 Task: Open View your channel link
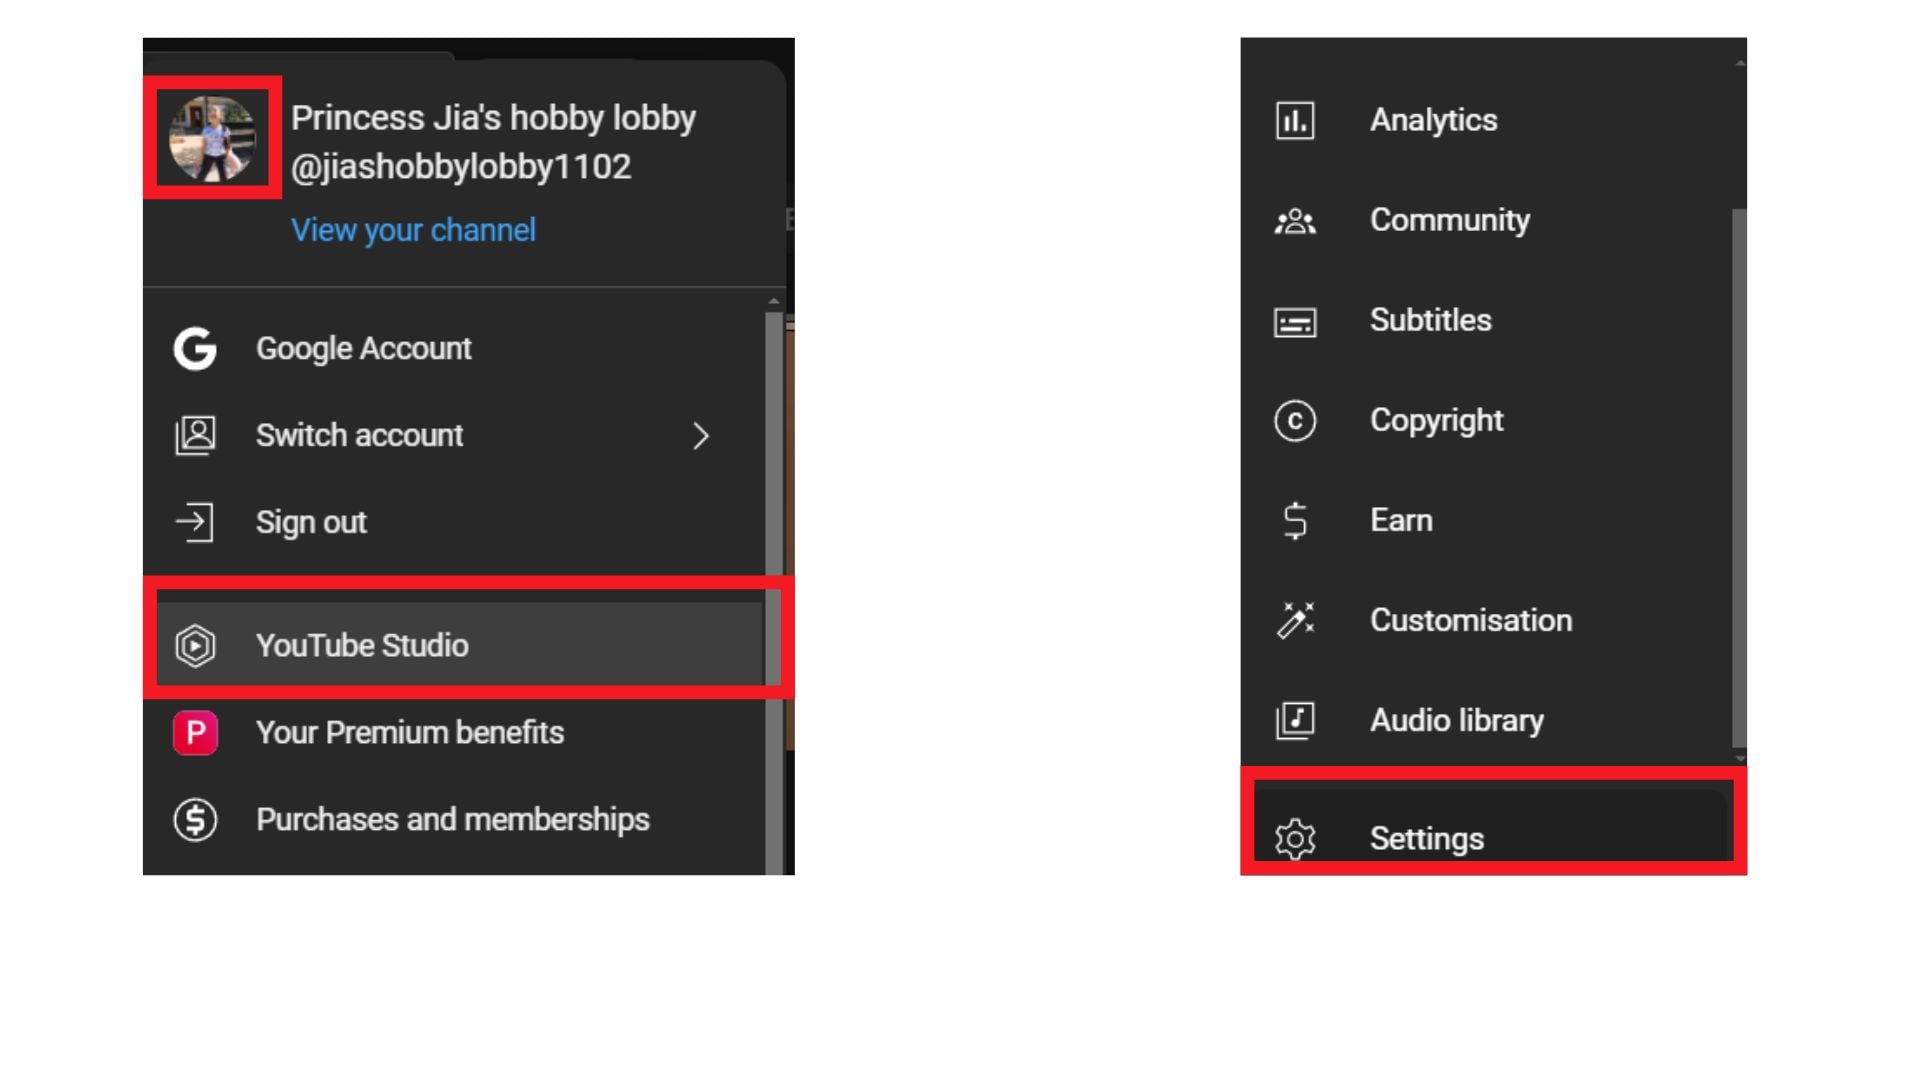[x=413, y=230]
